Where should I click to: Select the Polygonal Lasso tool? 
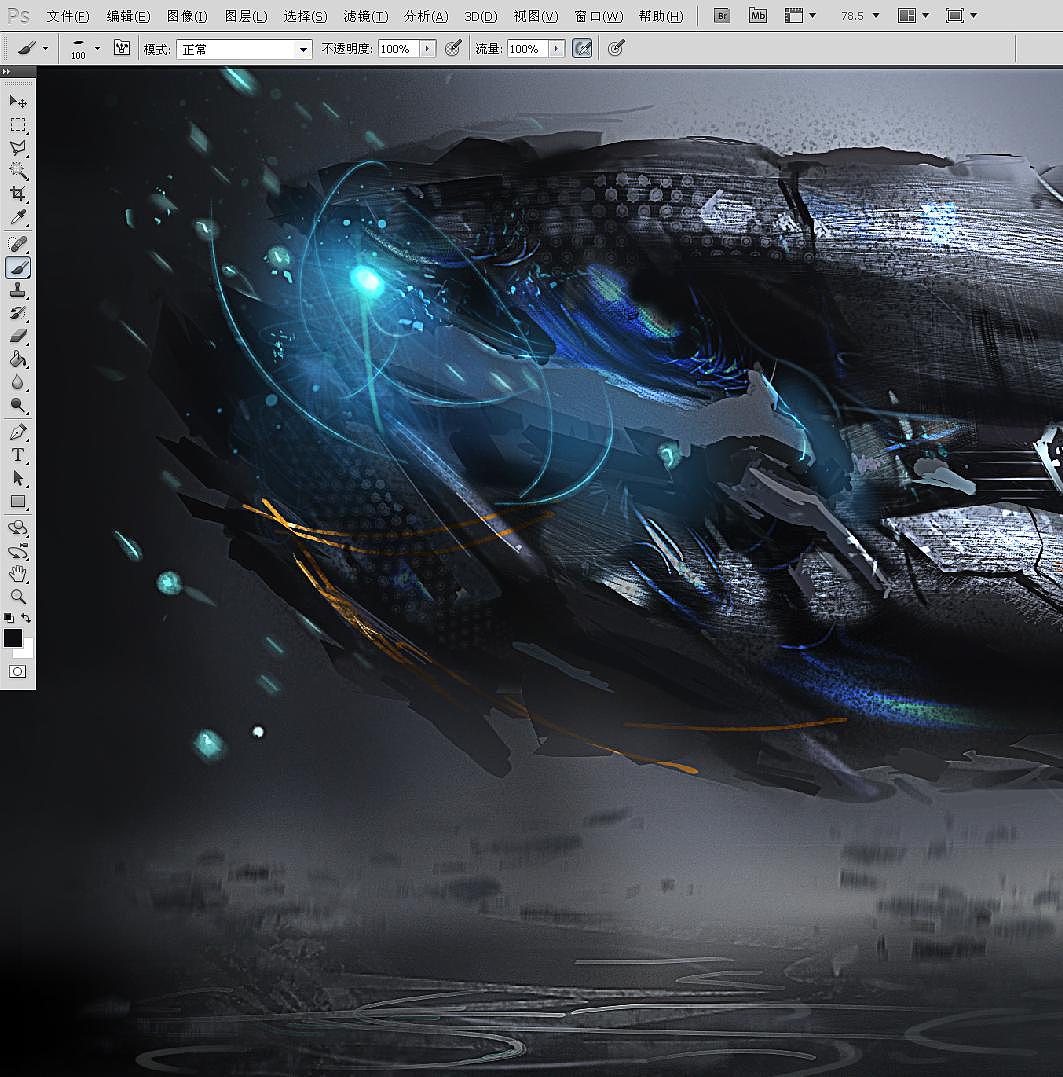point(18,148)
